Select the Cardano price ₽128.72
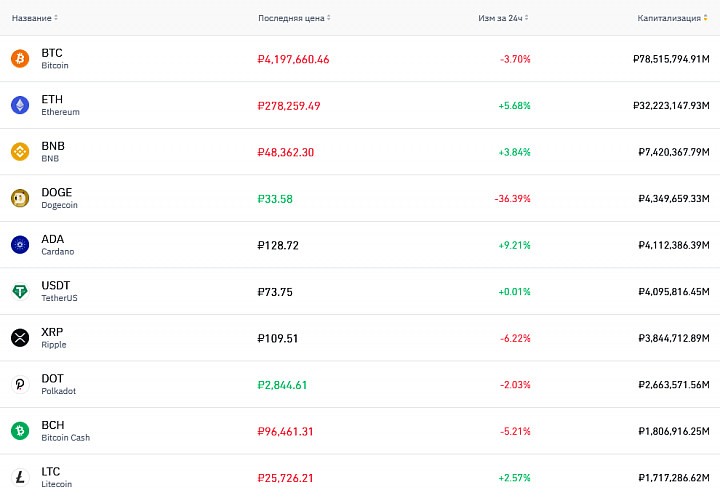Viewport: 720px width, 498px height. (278, 246)
